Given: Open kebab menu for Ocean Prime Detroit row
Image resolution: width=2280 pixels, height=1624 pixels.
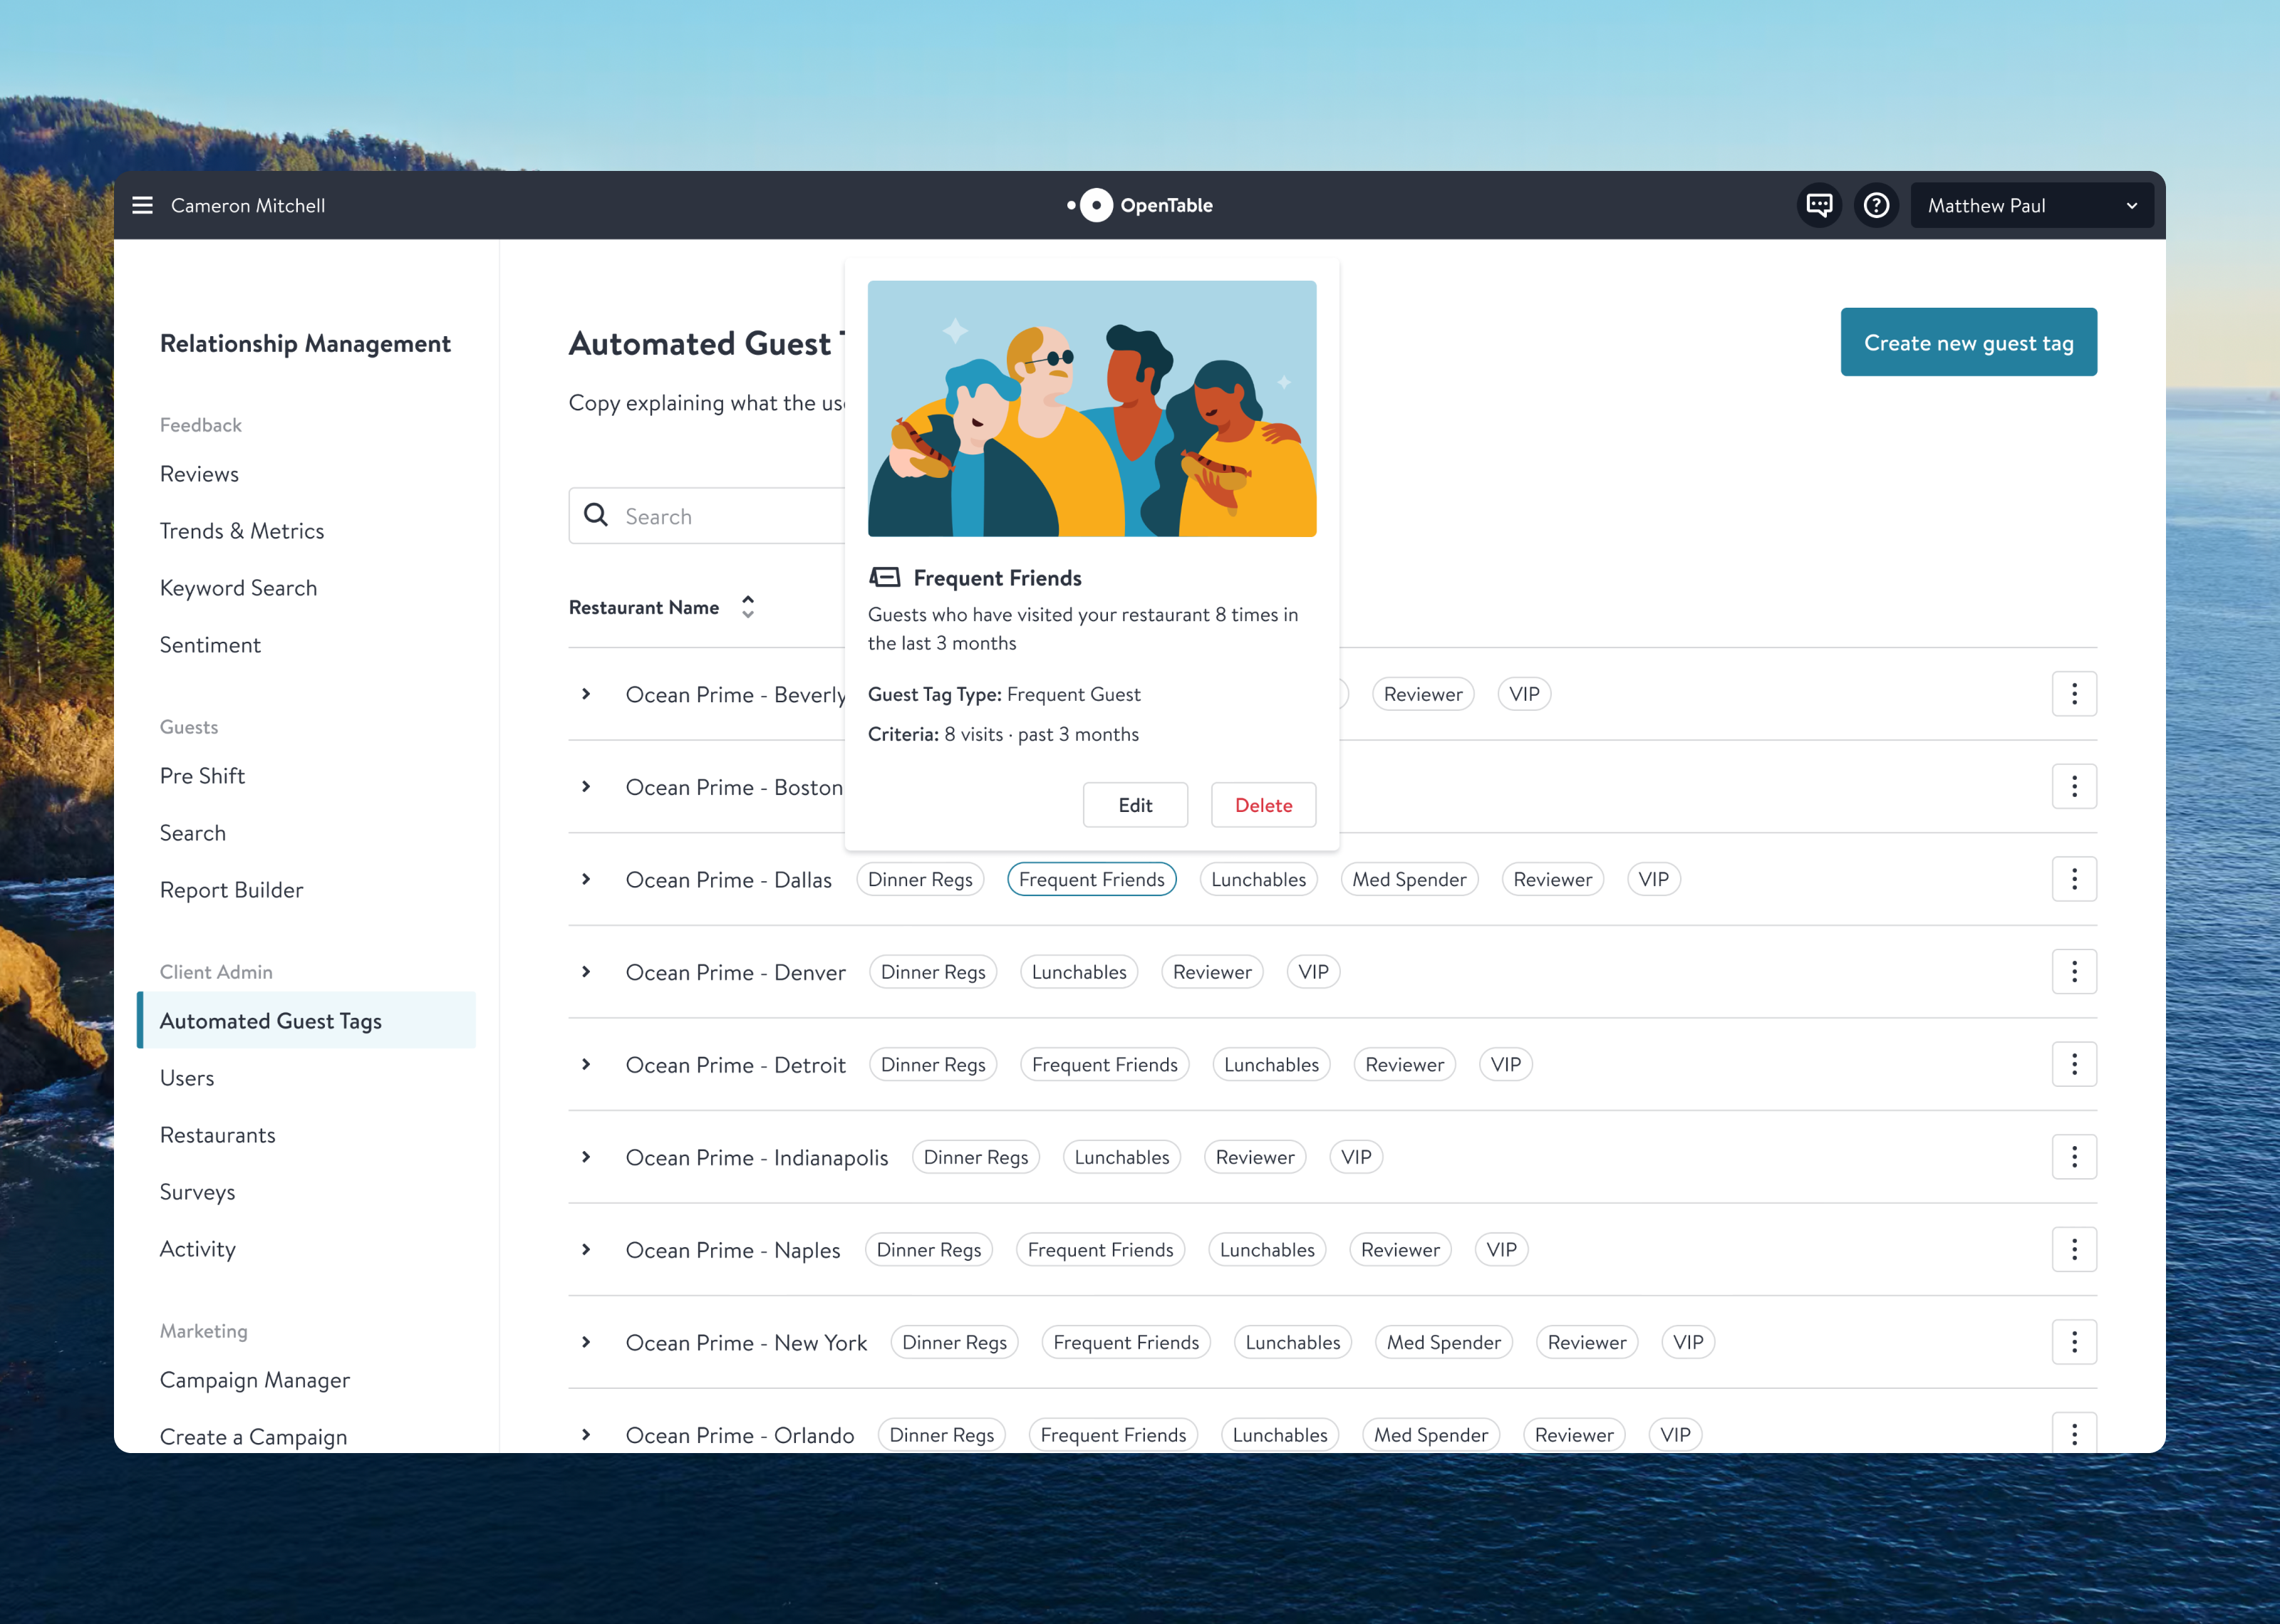Looking at the screenshot, I should [x=2074, y=1064].
